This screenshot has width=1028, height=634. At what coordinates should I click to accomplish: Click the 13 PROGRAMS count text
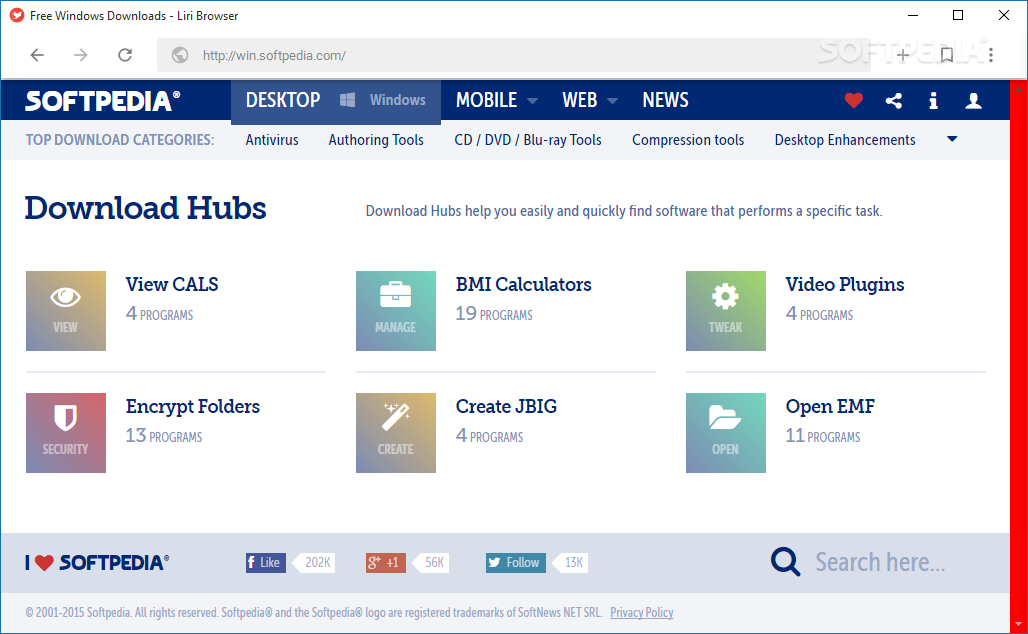pos(164,435)
